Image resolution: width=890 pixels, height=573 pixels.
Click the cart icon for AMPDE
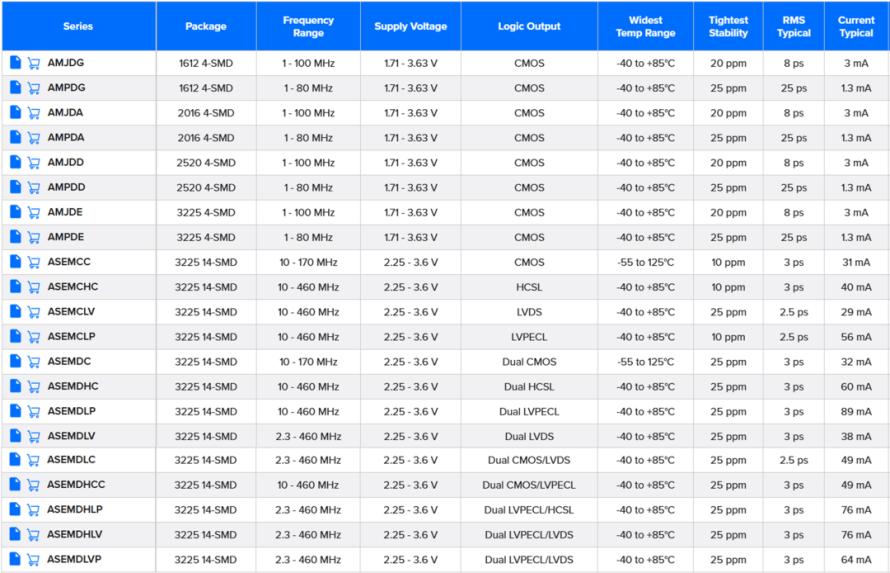click(x=33, y=237)
